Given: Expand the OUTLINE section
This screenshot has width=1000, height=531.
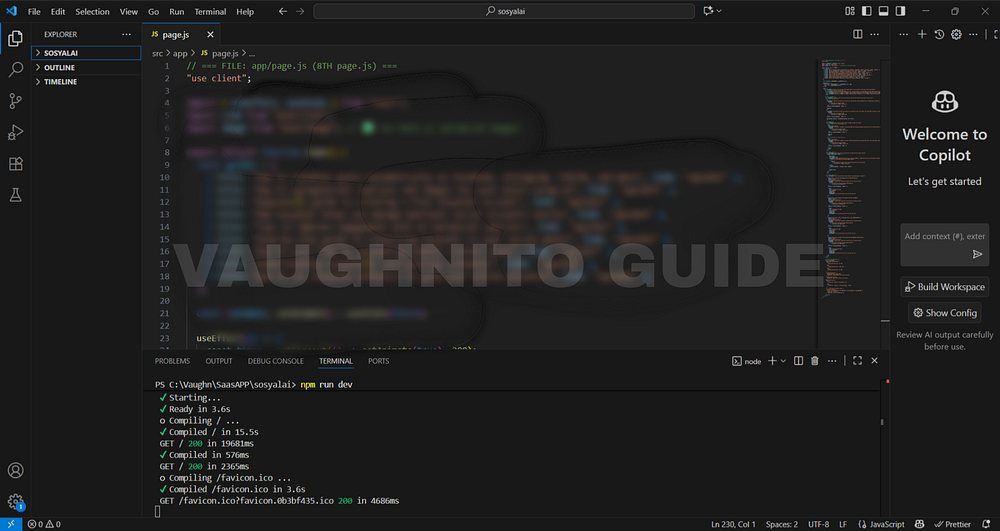Looking at the screenshot, I should pos(86,68).
